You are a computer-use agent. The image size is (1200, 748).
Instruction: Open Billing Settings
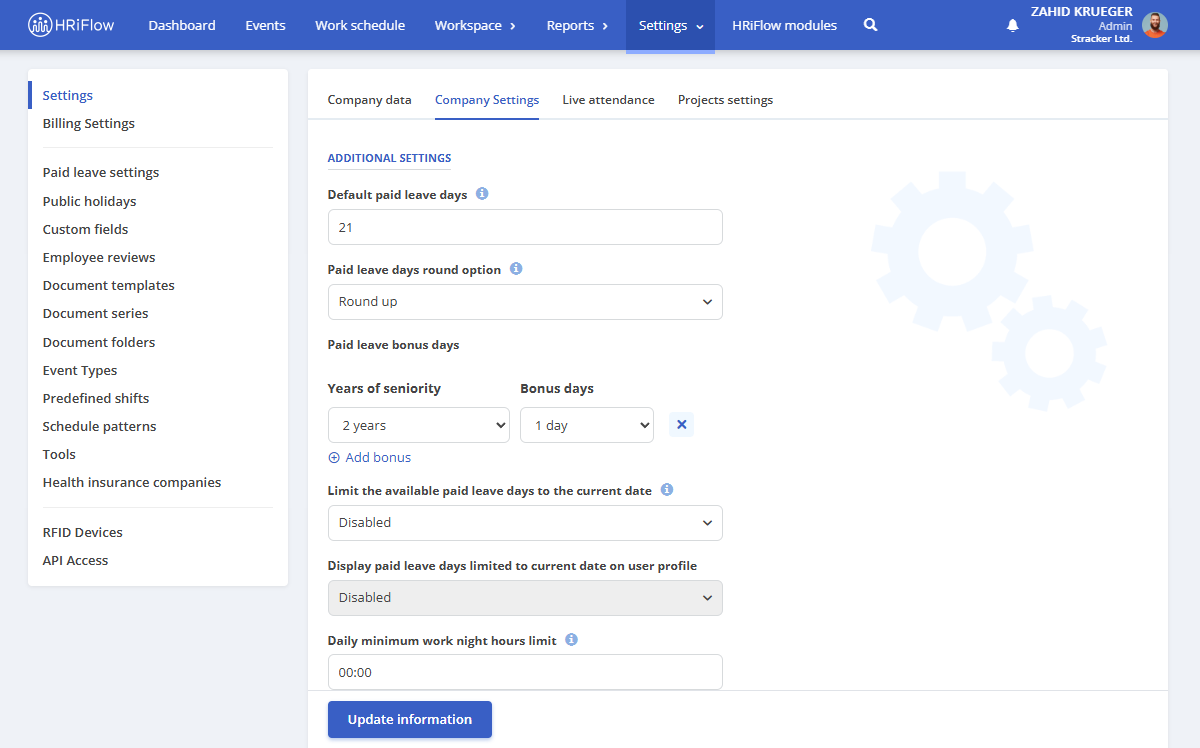tap(89, 124)
